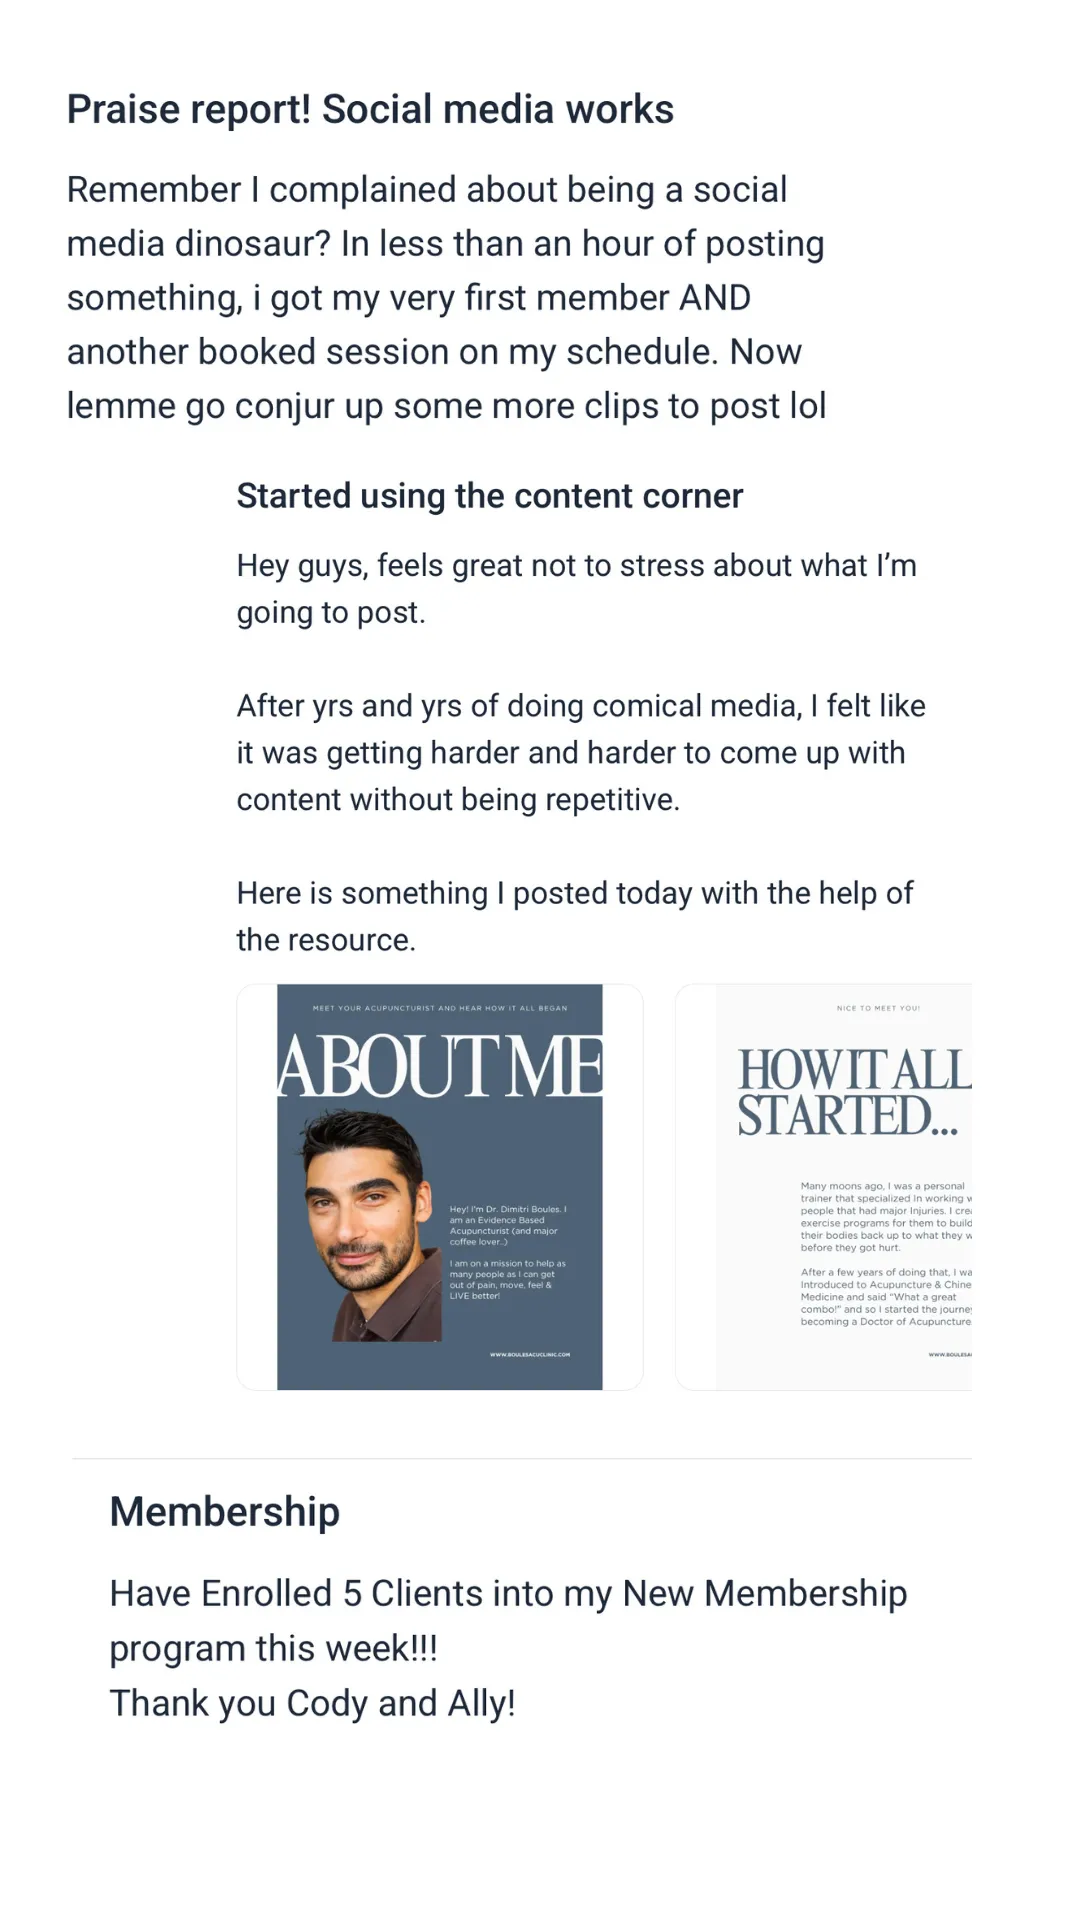The width and height of the screenshot is (1080, 1920).
Task: Click the "Here is something I posted today" text
Action: [574, 915]
